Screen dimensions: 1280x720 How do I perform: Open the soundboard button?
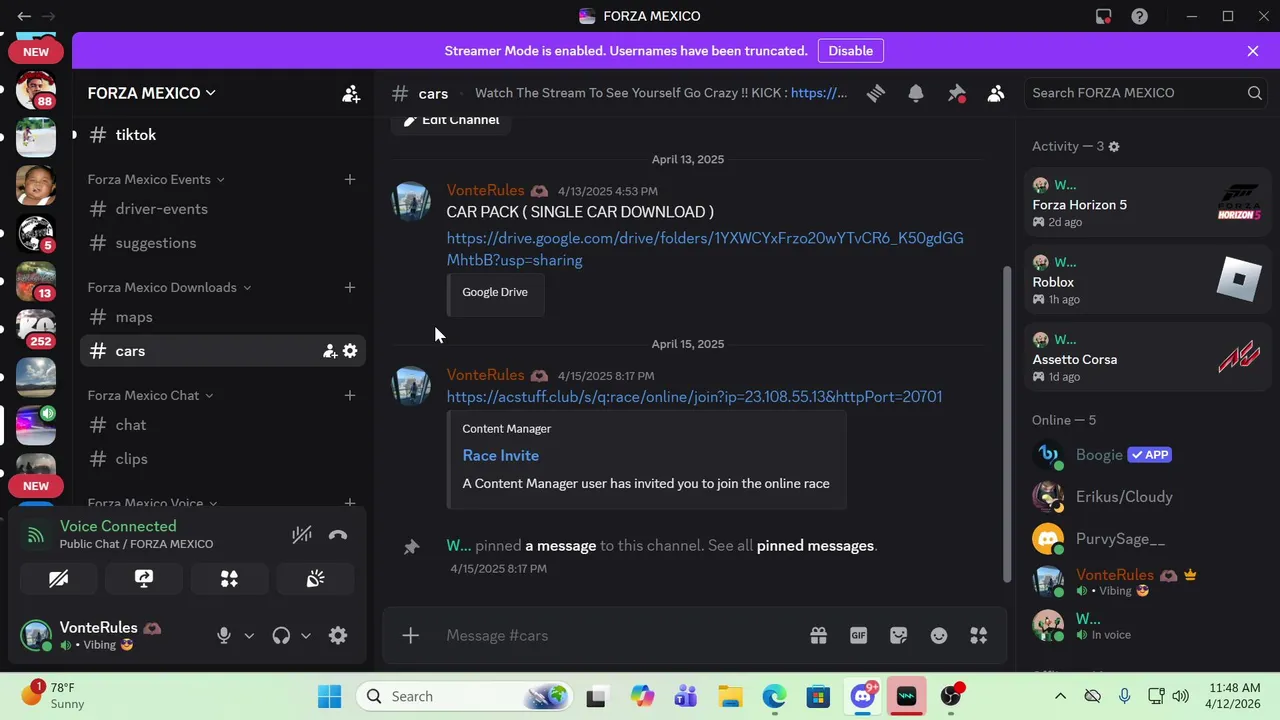click(x=315, y=578)
